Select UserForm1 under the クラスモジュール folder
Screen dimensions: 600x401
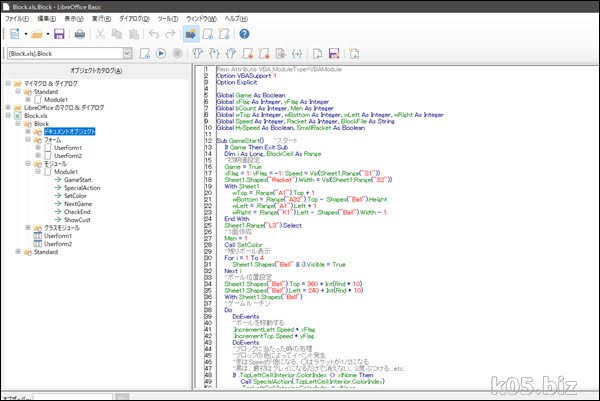pos(58,236)
